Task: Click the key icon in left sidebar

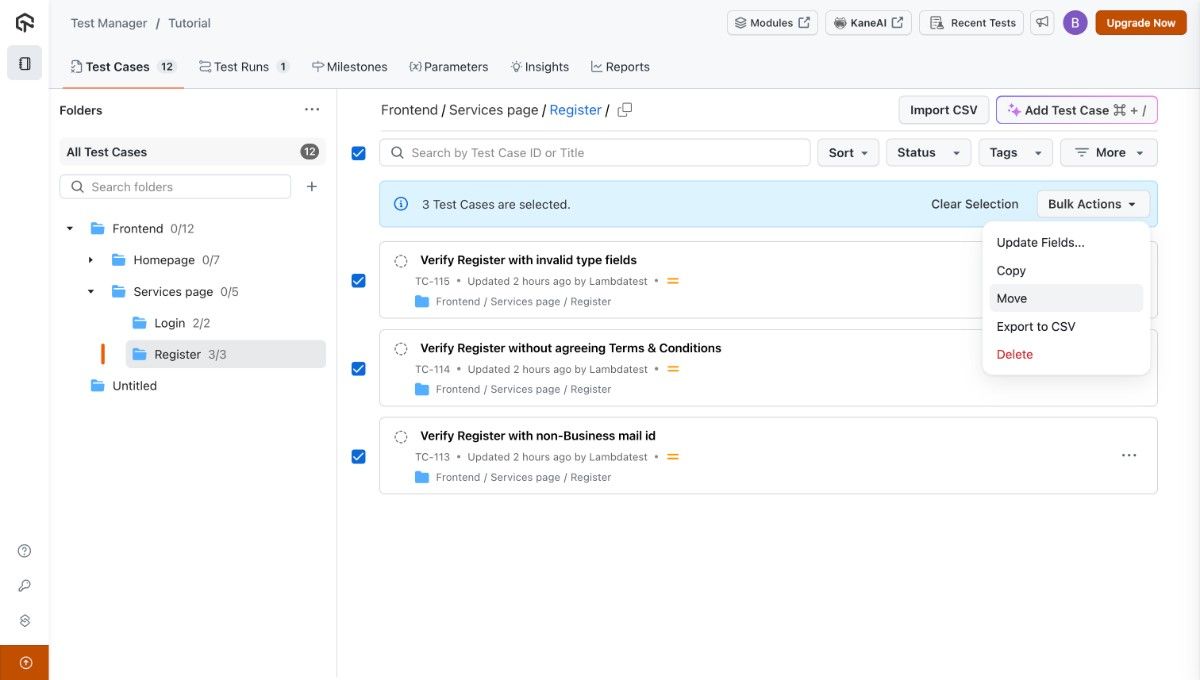Action: (x=25, y=586)
